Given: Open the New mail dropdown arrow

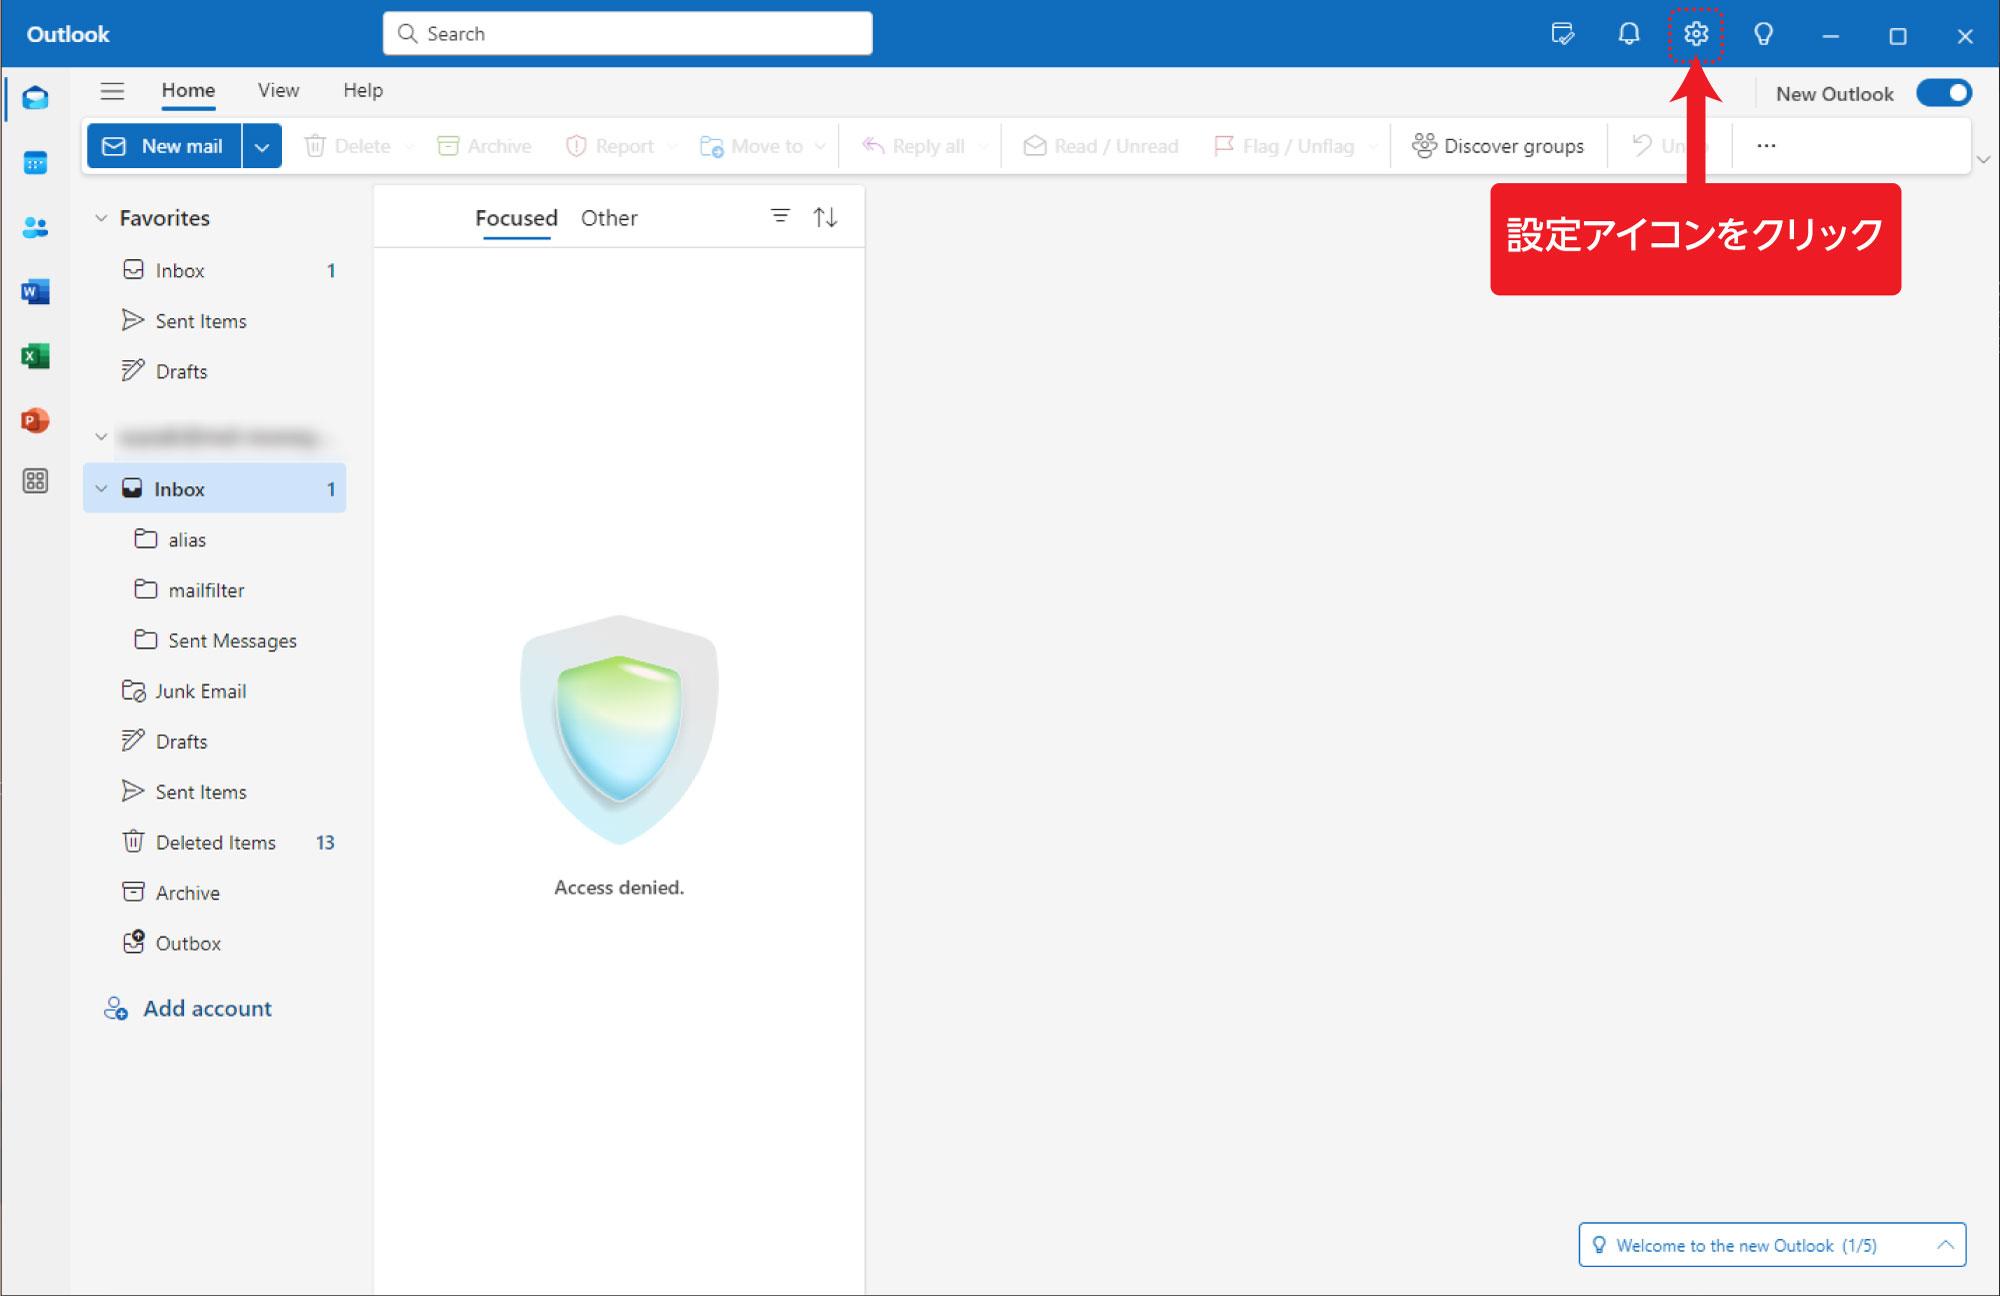Looking at the screenshot, I should click(x=262, y=145).
